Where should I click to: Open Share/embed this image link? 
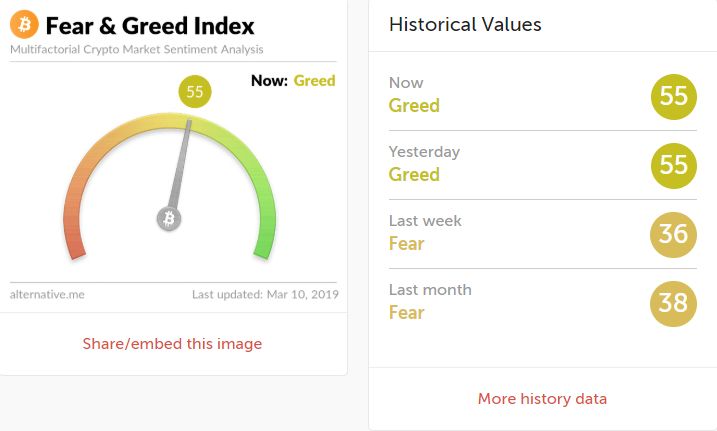pyautogui.click(x=172, y=344)
